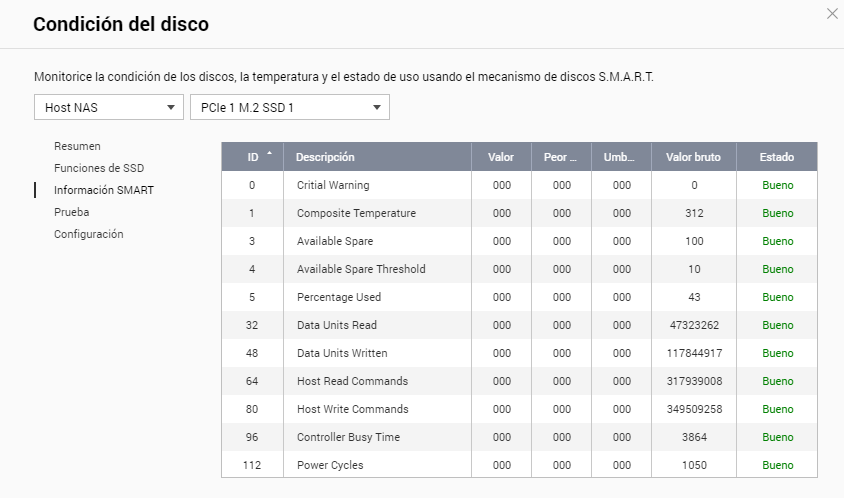Select Información SMART in sidebar
Image resolution: width=844 pixels, height=498 pixels.
point(104,190)
